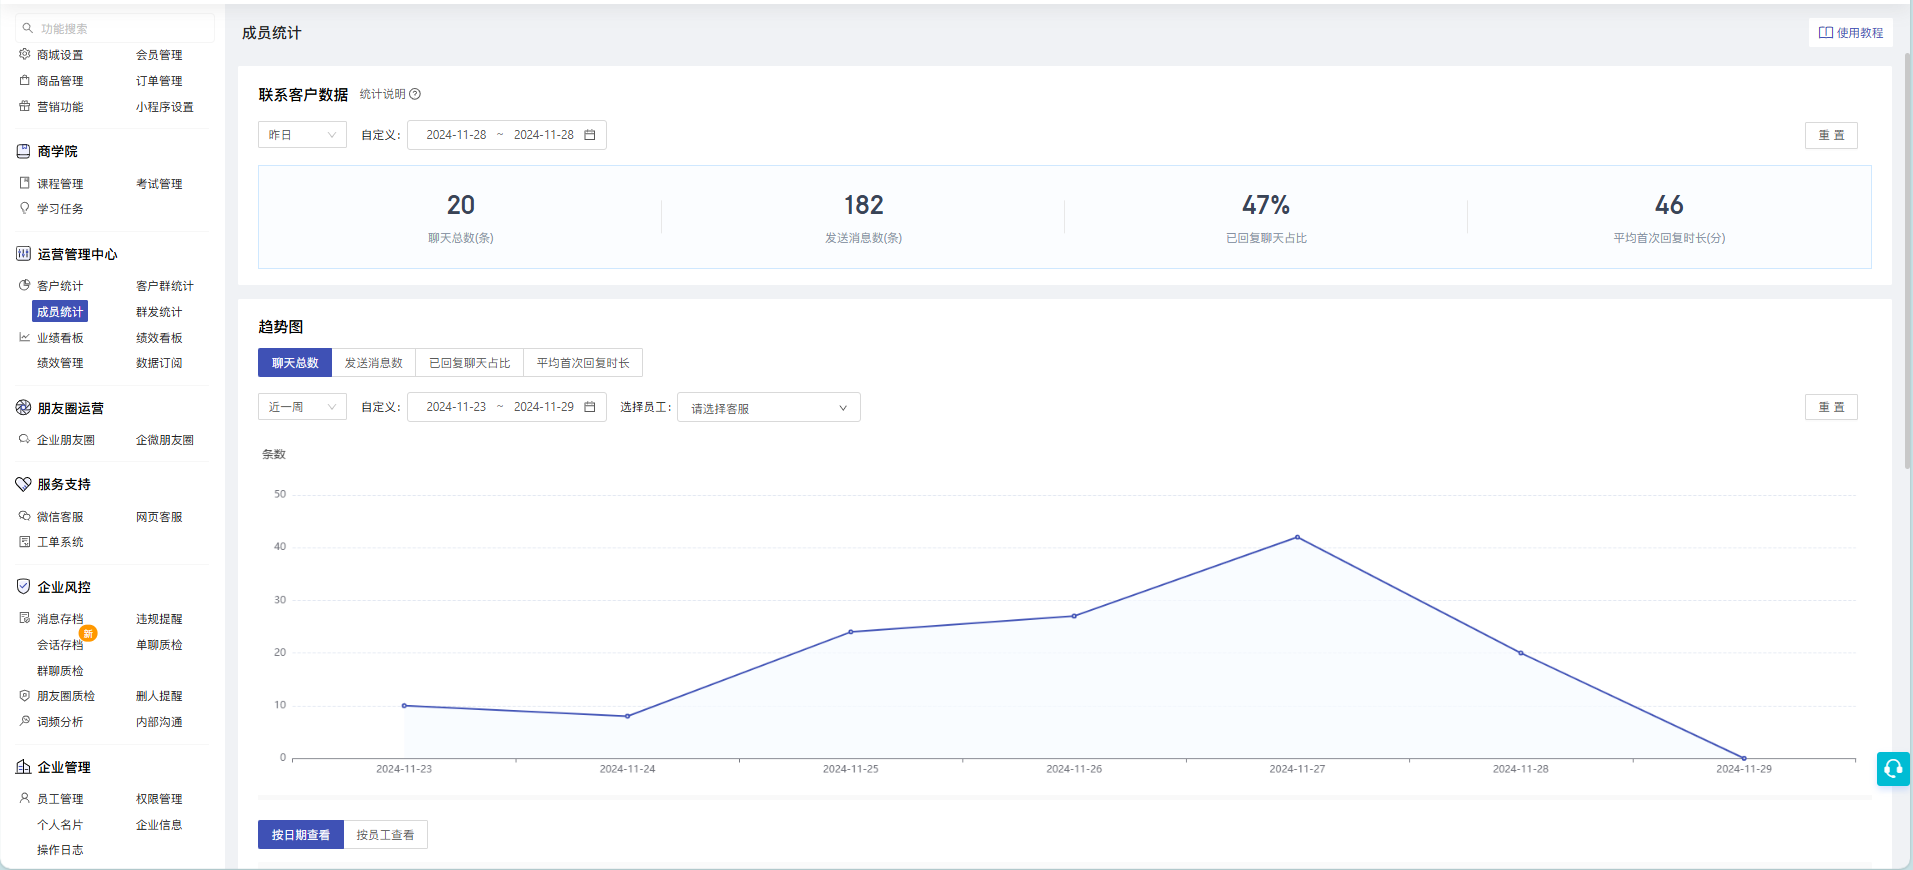Click the 2024-11-27 peak data point

click(1298, 537)
